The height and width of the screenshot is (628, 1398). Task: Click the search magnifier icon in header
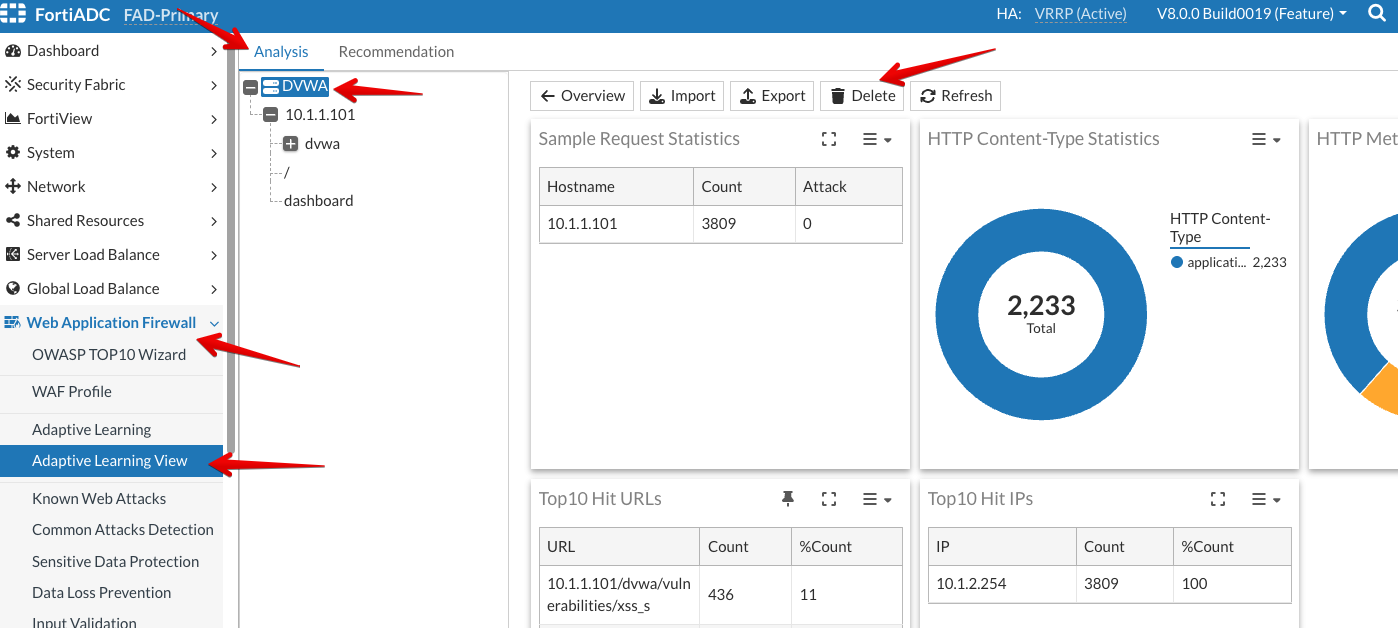click(1376, 14)
